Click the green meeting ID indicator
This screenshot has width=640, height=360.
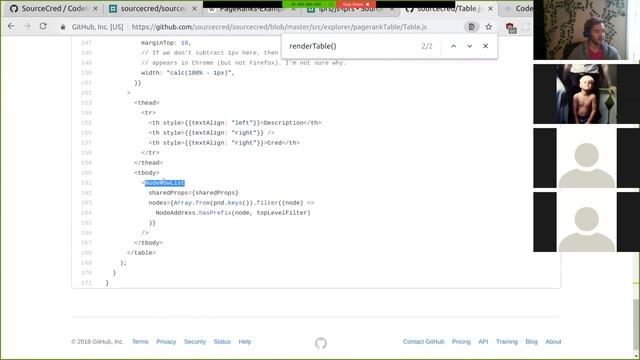click(x=309, y=4)
